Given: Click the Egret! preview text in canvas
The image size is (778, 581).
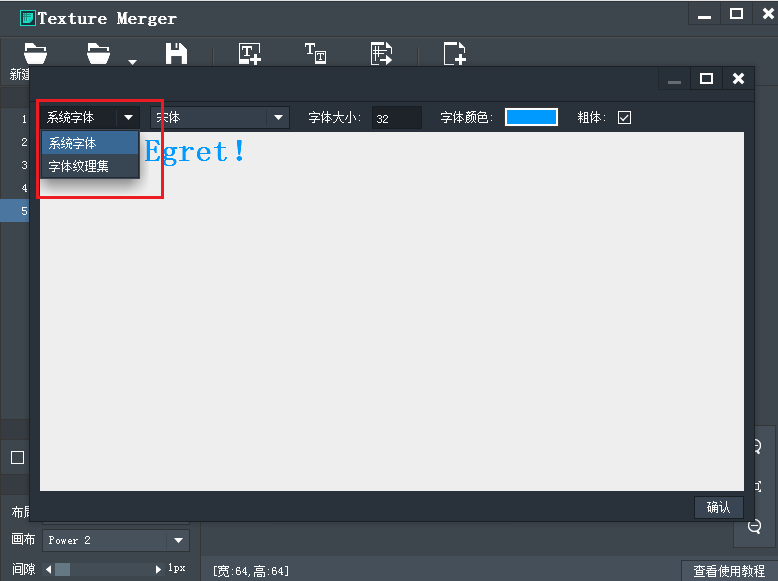Looking at the screenshot, I should coord(195,151).
